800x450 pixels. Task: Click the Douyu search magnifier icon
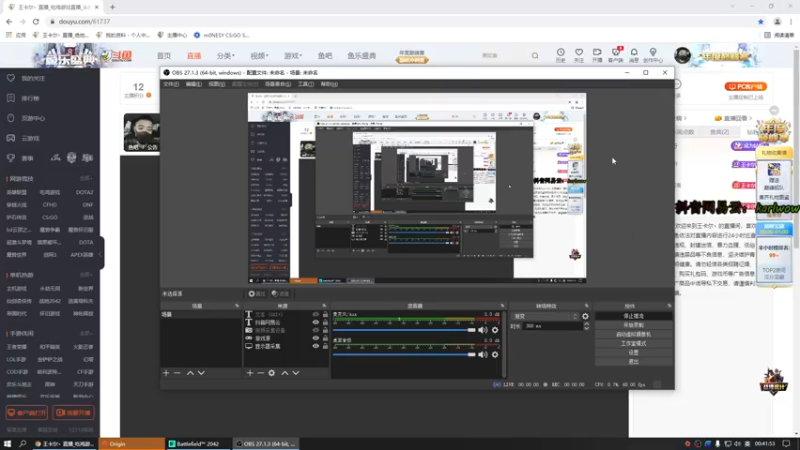click(x=535, y=56)
